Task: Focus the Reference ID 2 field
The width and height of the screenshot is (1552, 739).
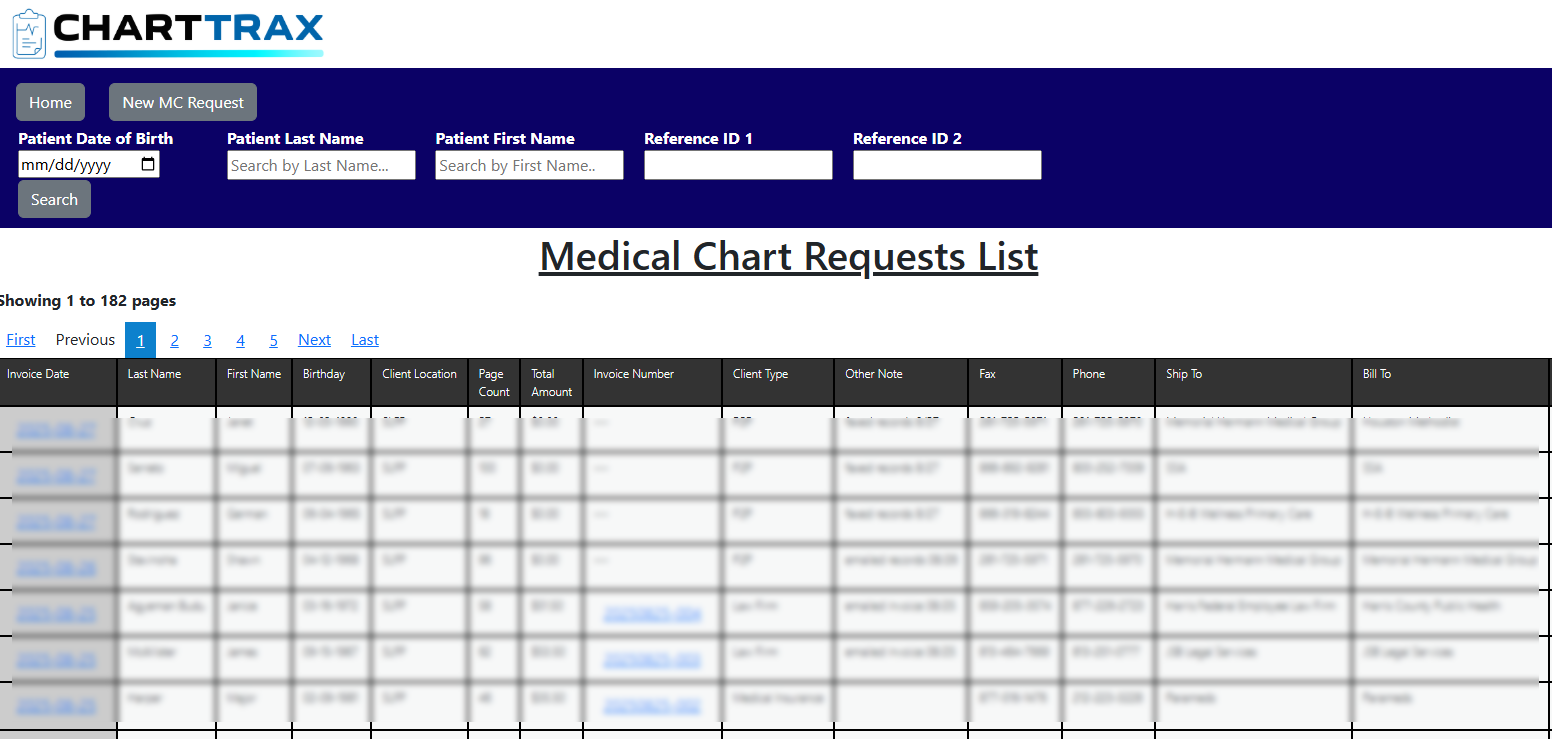Action: 947,165
